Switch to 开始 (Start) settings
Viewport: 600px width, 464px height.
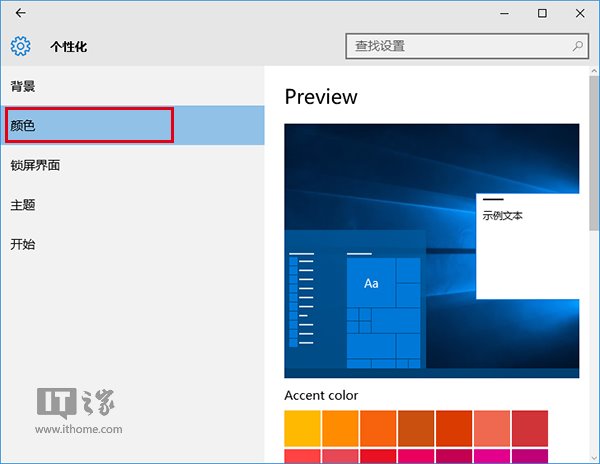pos(24,243)
